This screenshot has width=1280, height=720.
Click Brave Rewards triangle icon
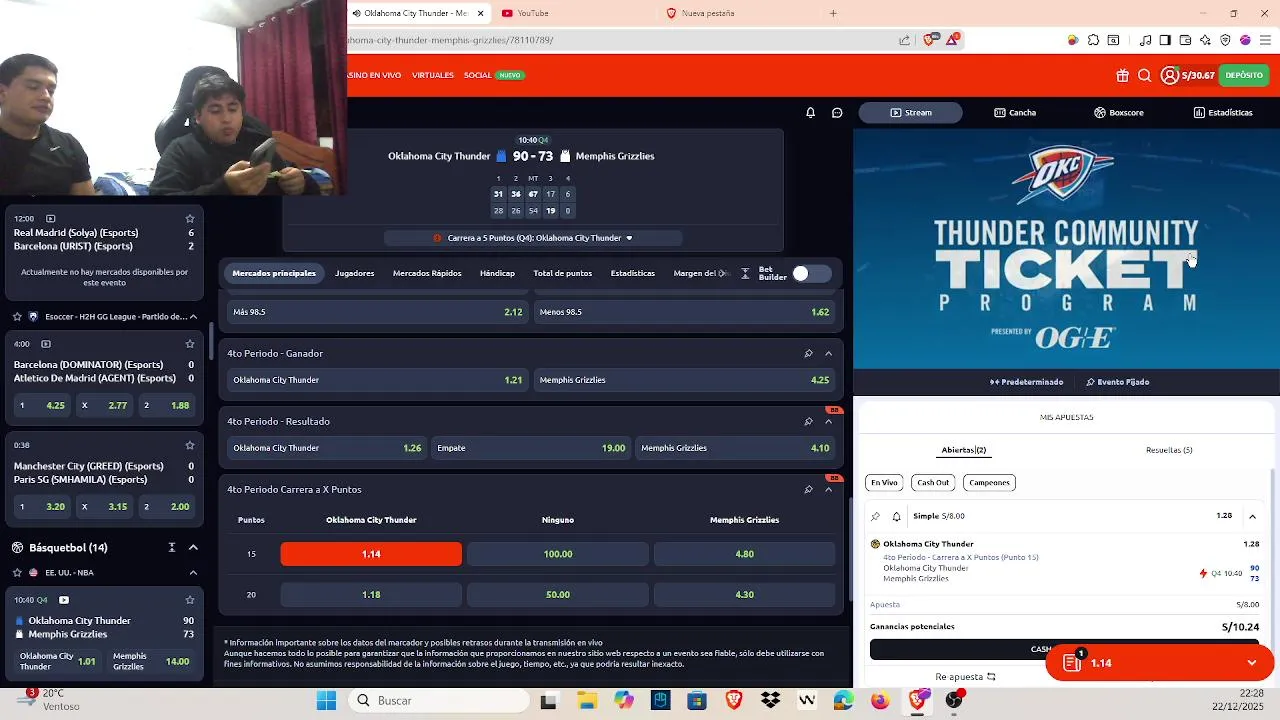pos(951,40)
